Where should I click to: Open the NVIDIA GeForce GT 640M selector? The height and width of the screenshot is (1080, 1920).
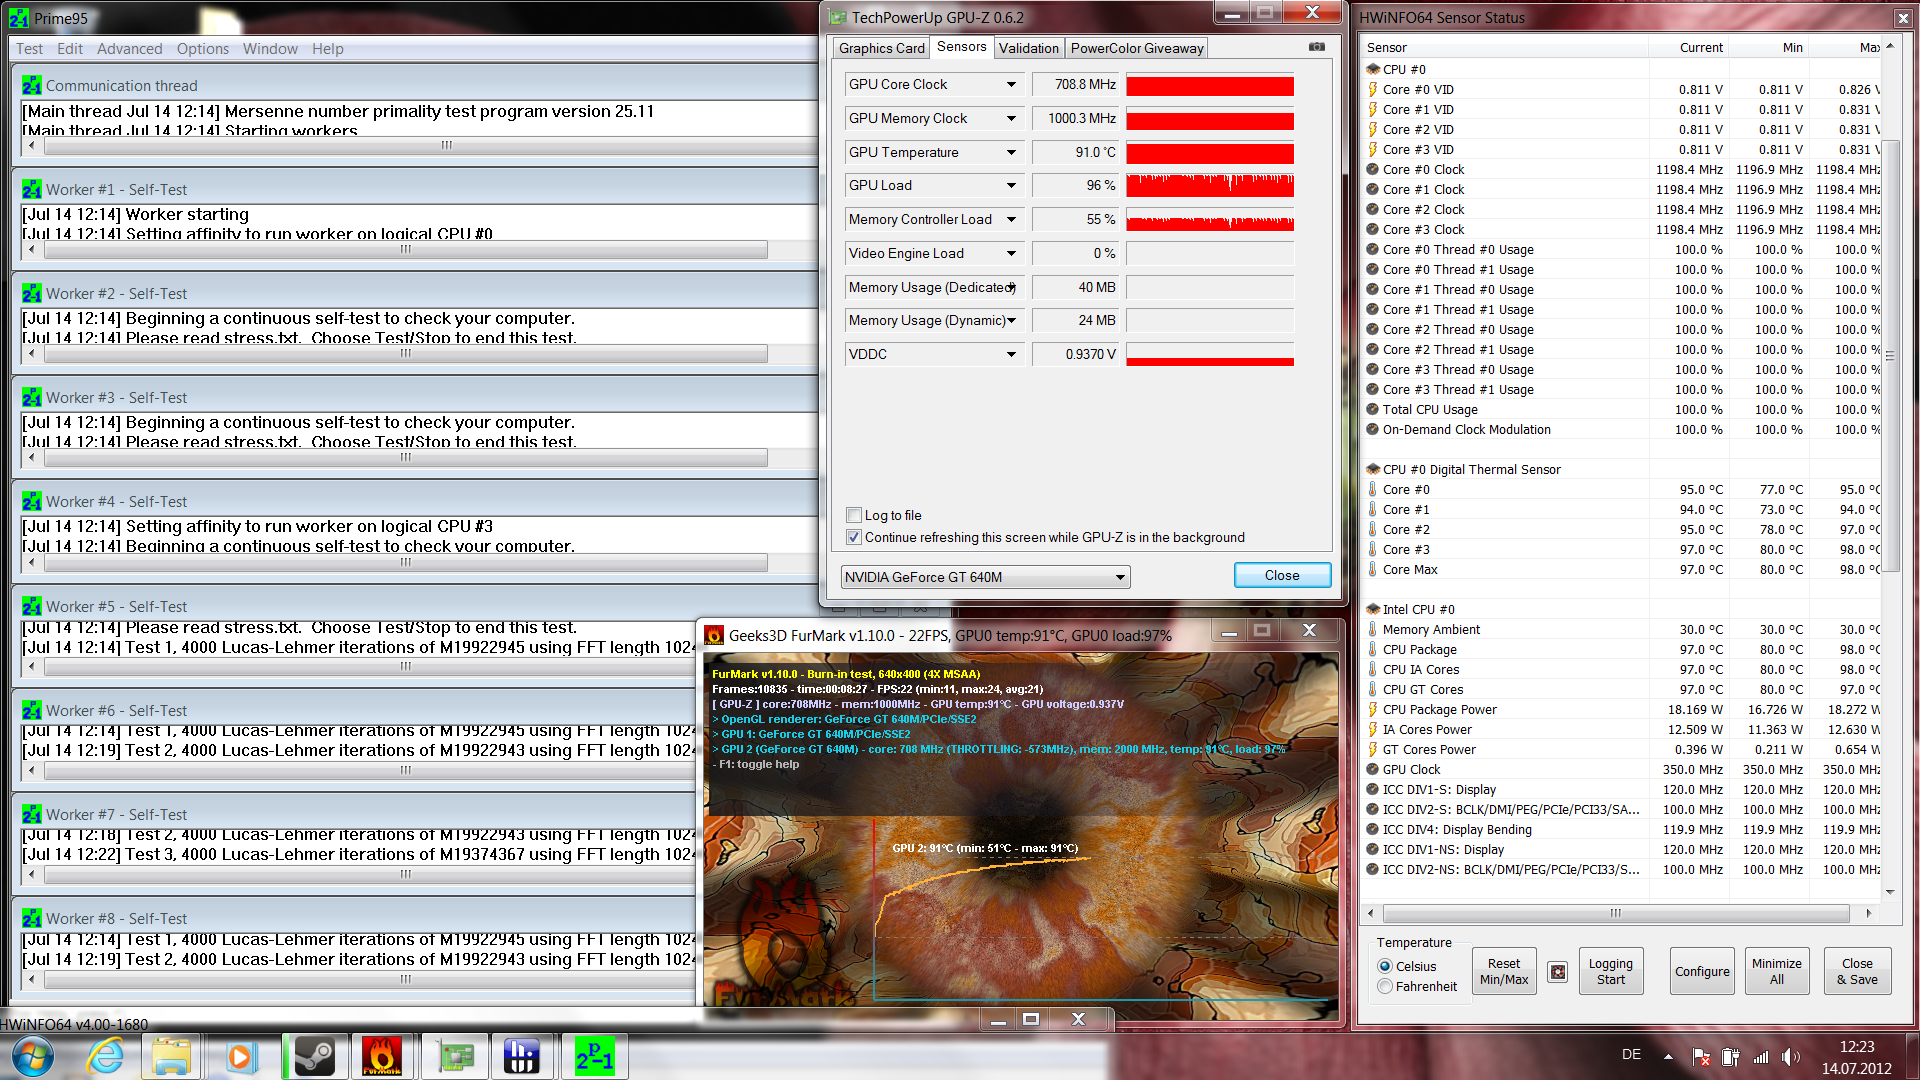pos(985,577)
